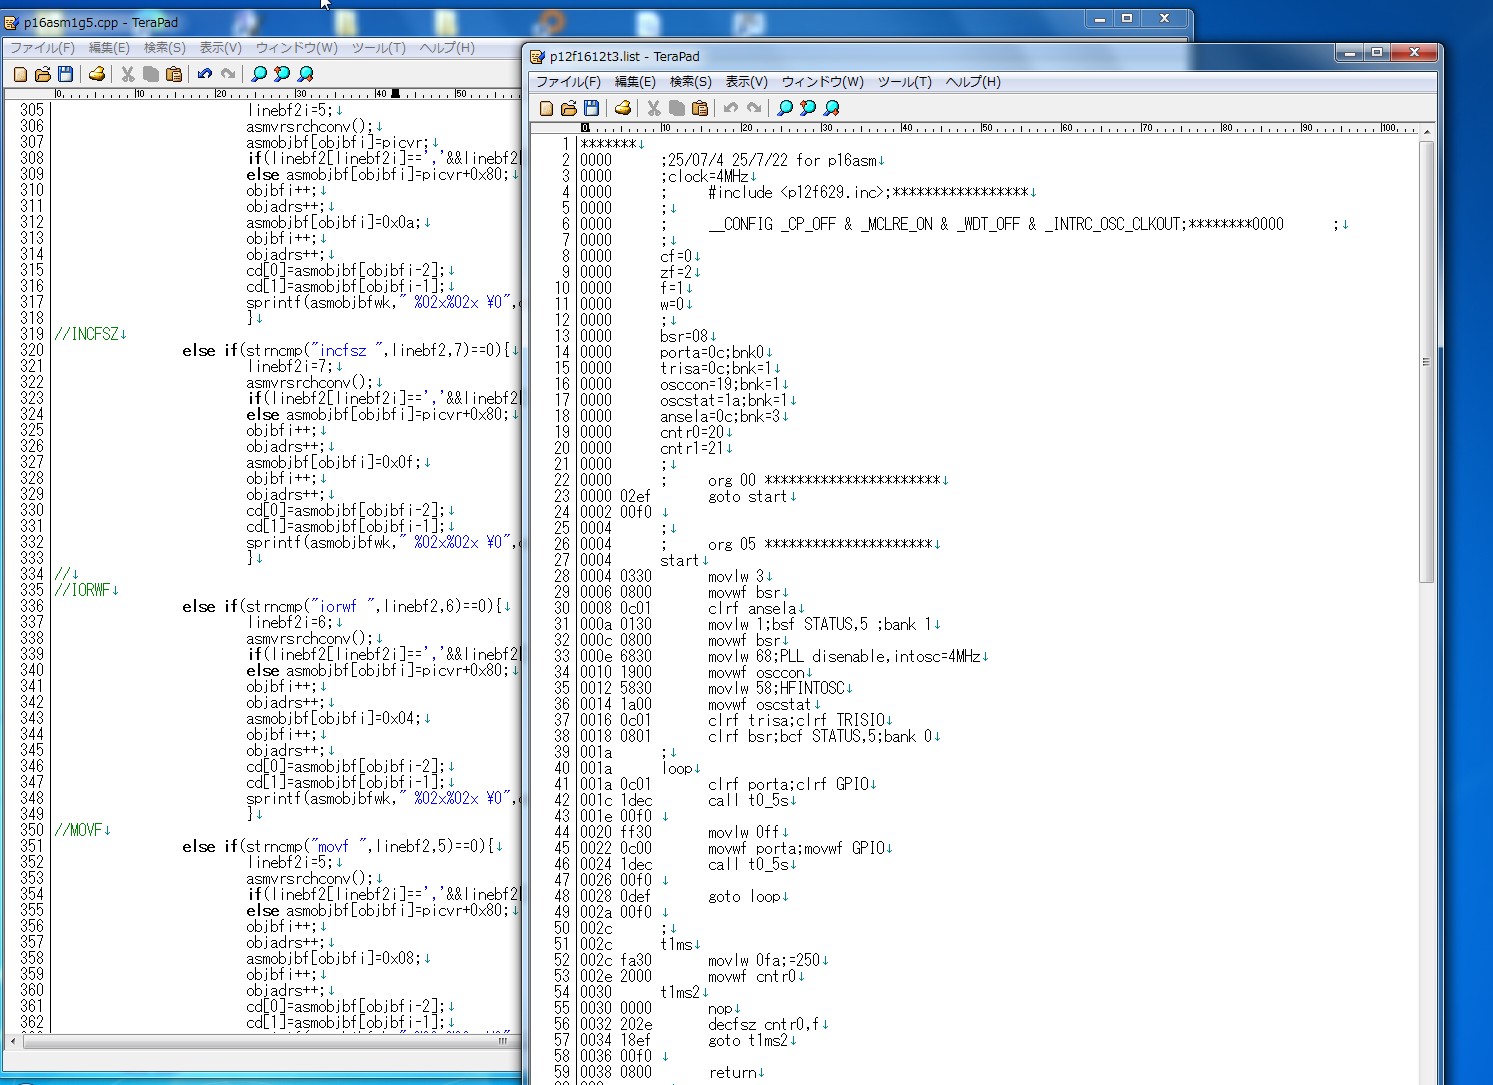Click vertical scrollbar thumb in p12f1612t3.list window
Image resolution: width=1493 pixels, height=1085 pixels.
coord(1426,361)
